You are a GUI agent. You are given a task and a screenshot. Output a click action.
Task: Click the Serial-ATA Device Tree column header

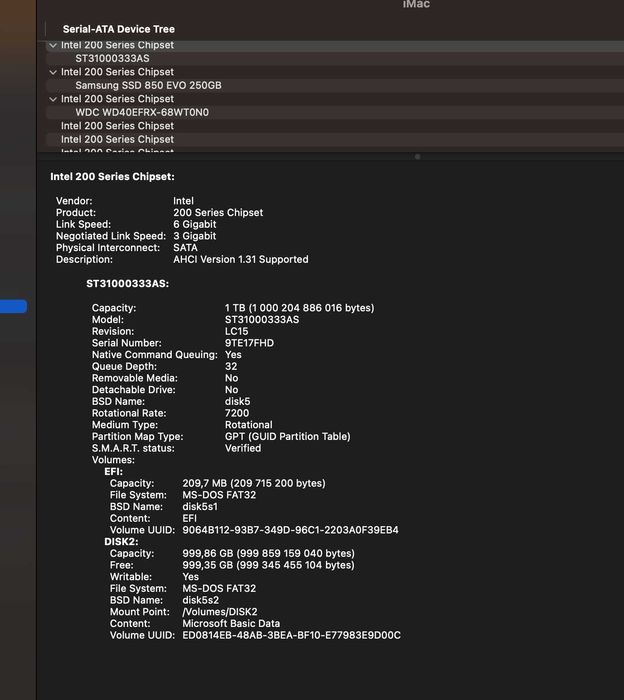pyautogui.click(x=119, y=29)
